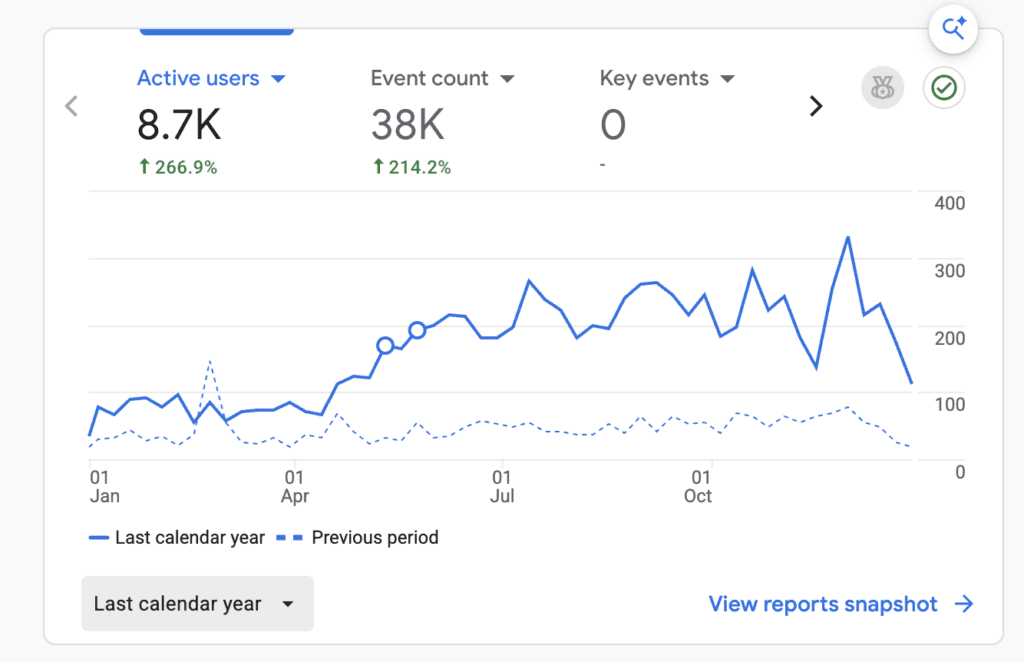This screenshot has width=1024, height=662.
Task: Select the Active users 8.7K metric tab
Action: point(212,122)
